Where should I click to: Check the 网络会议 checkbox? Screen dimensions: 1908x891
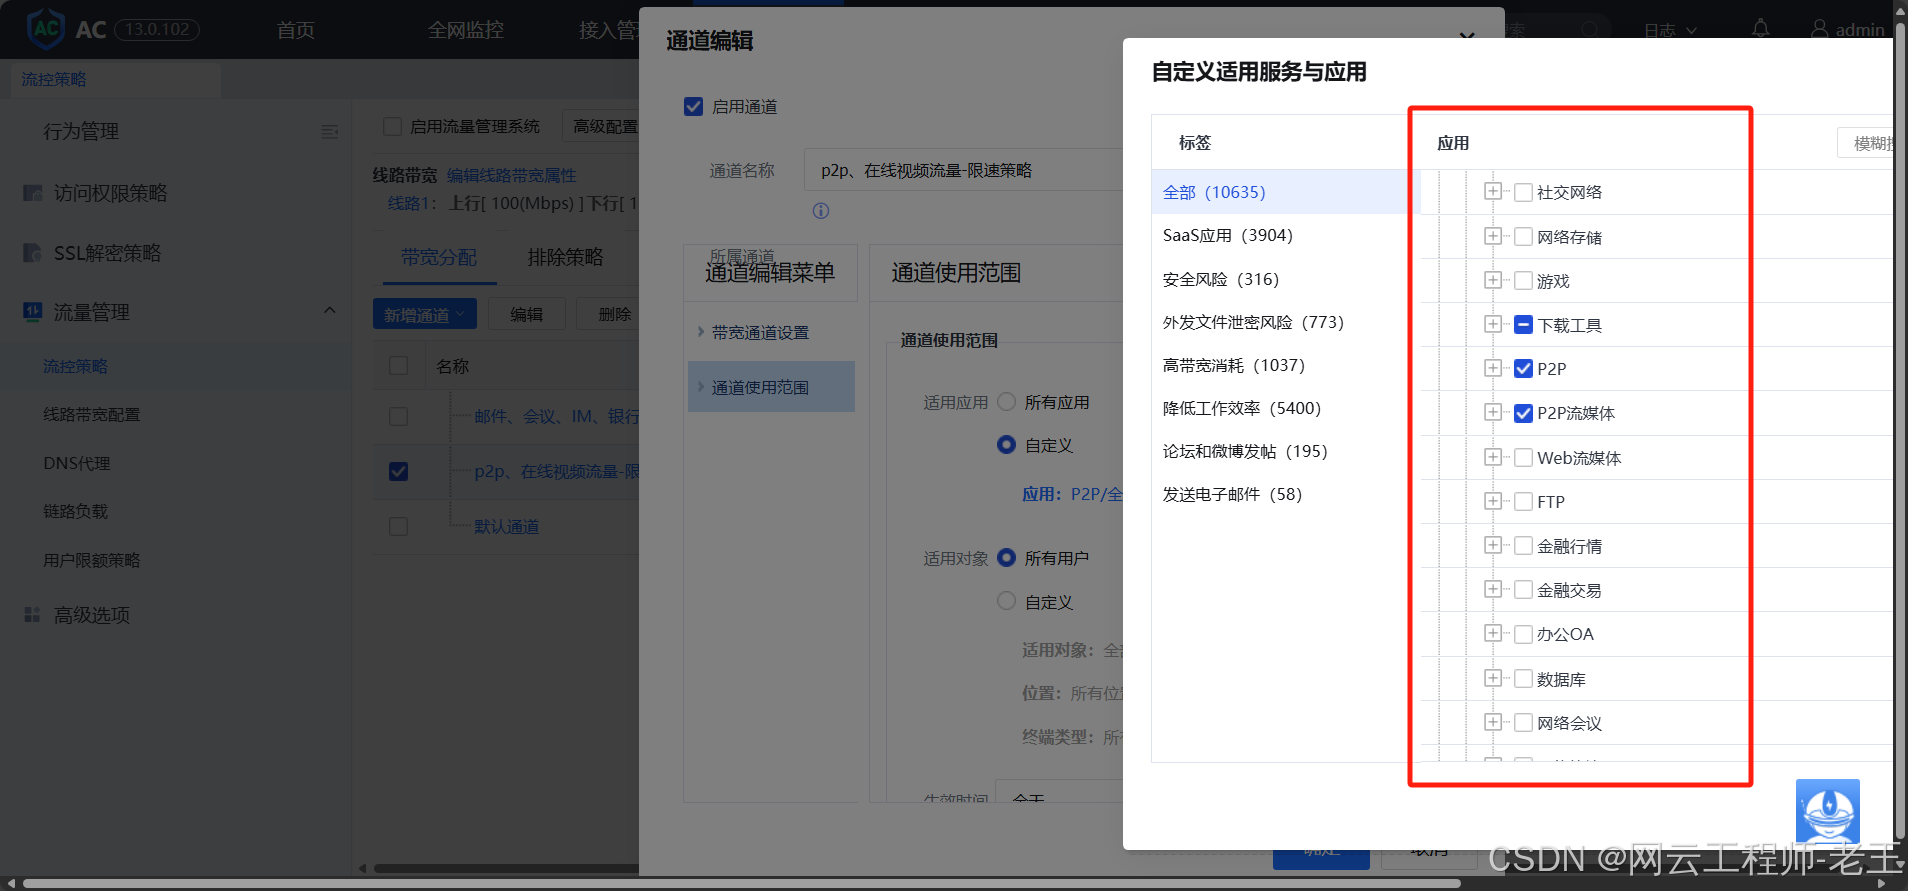(1524, 723)
